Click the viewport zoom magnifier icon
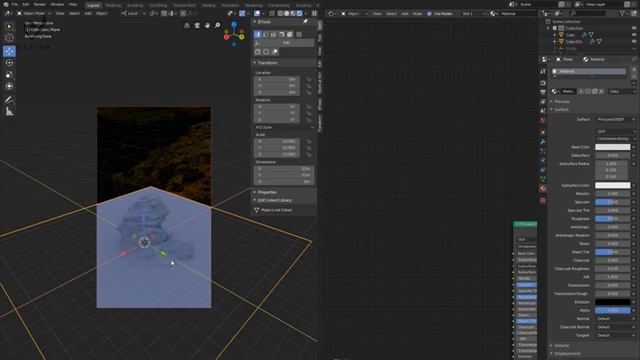The image size is (640, 360). [x=218, y=25]
